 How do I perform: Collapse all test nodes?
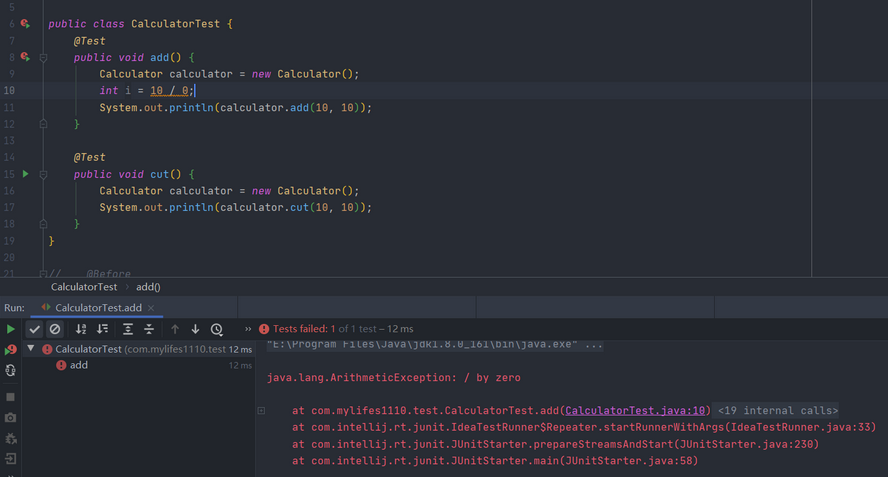[x=149, y=329]
